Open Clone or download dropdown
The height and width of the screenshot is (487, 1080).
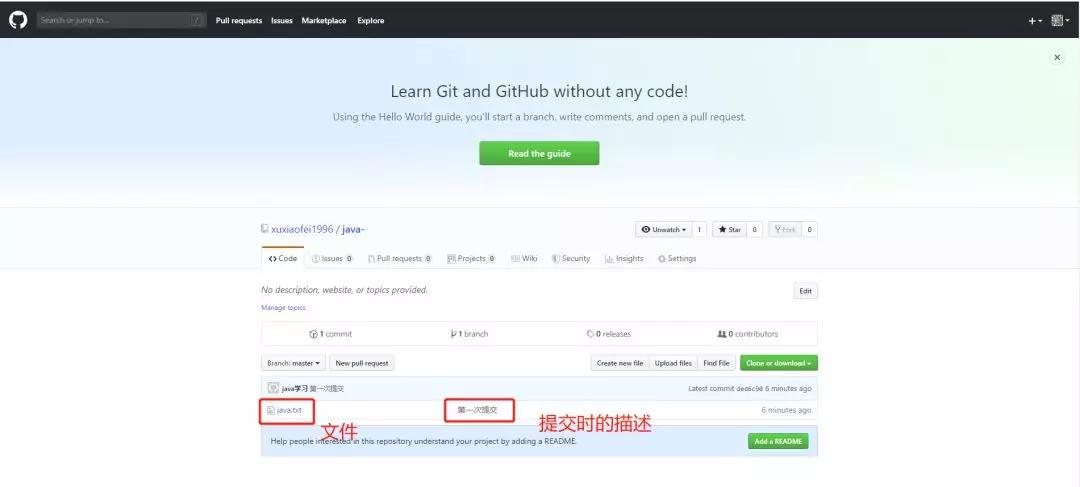pyautogui.click(x=778, y=363)
